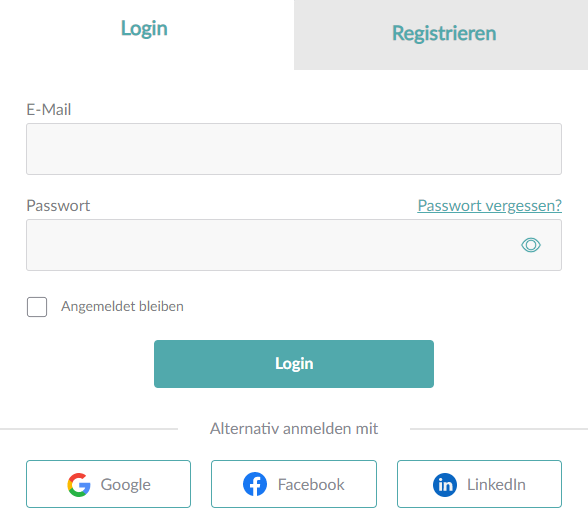Screen dimensions: 588x523
Task: Click the colorful Google G logo
Action: 79,484
